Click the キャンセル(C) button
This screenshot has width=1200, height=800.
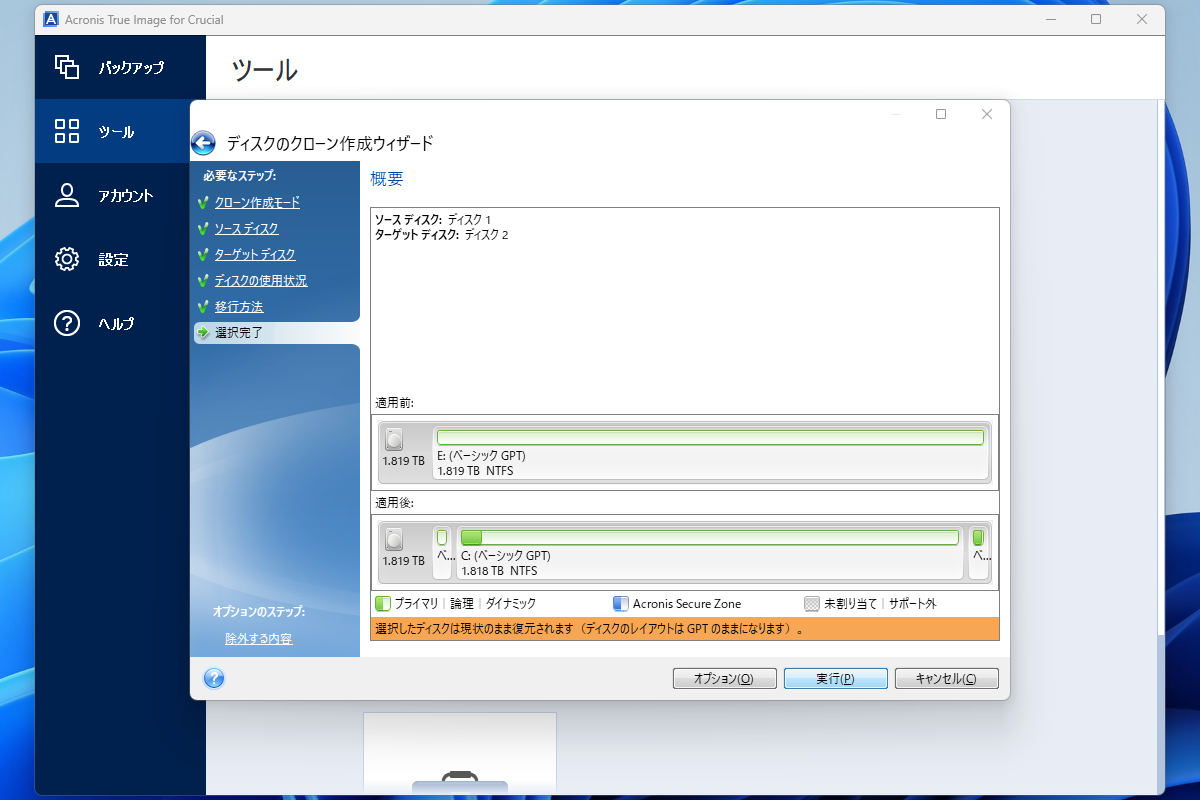tap(946, 678)
